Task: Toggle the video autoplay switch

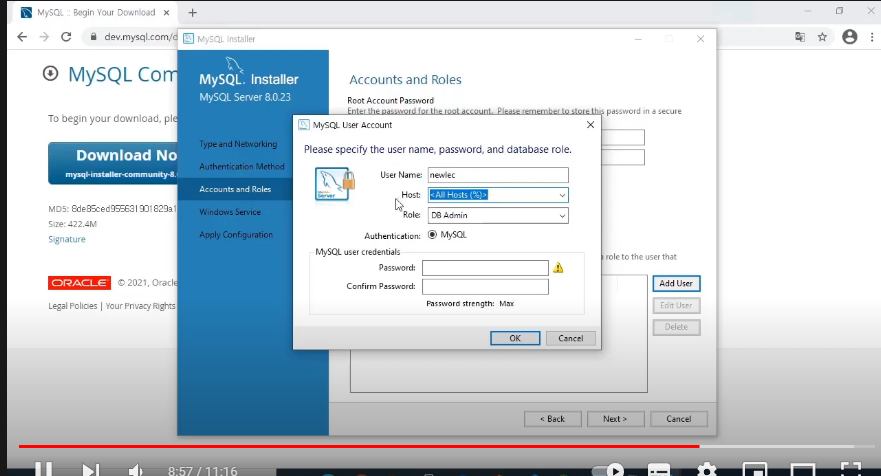Action: pyautogui.click(x=608, y=470)
